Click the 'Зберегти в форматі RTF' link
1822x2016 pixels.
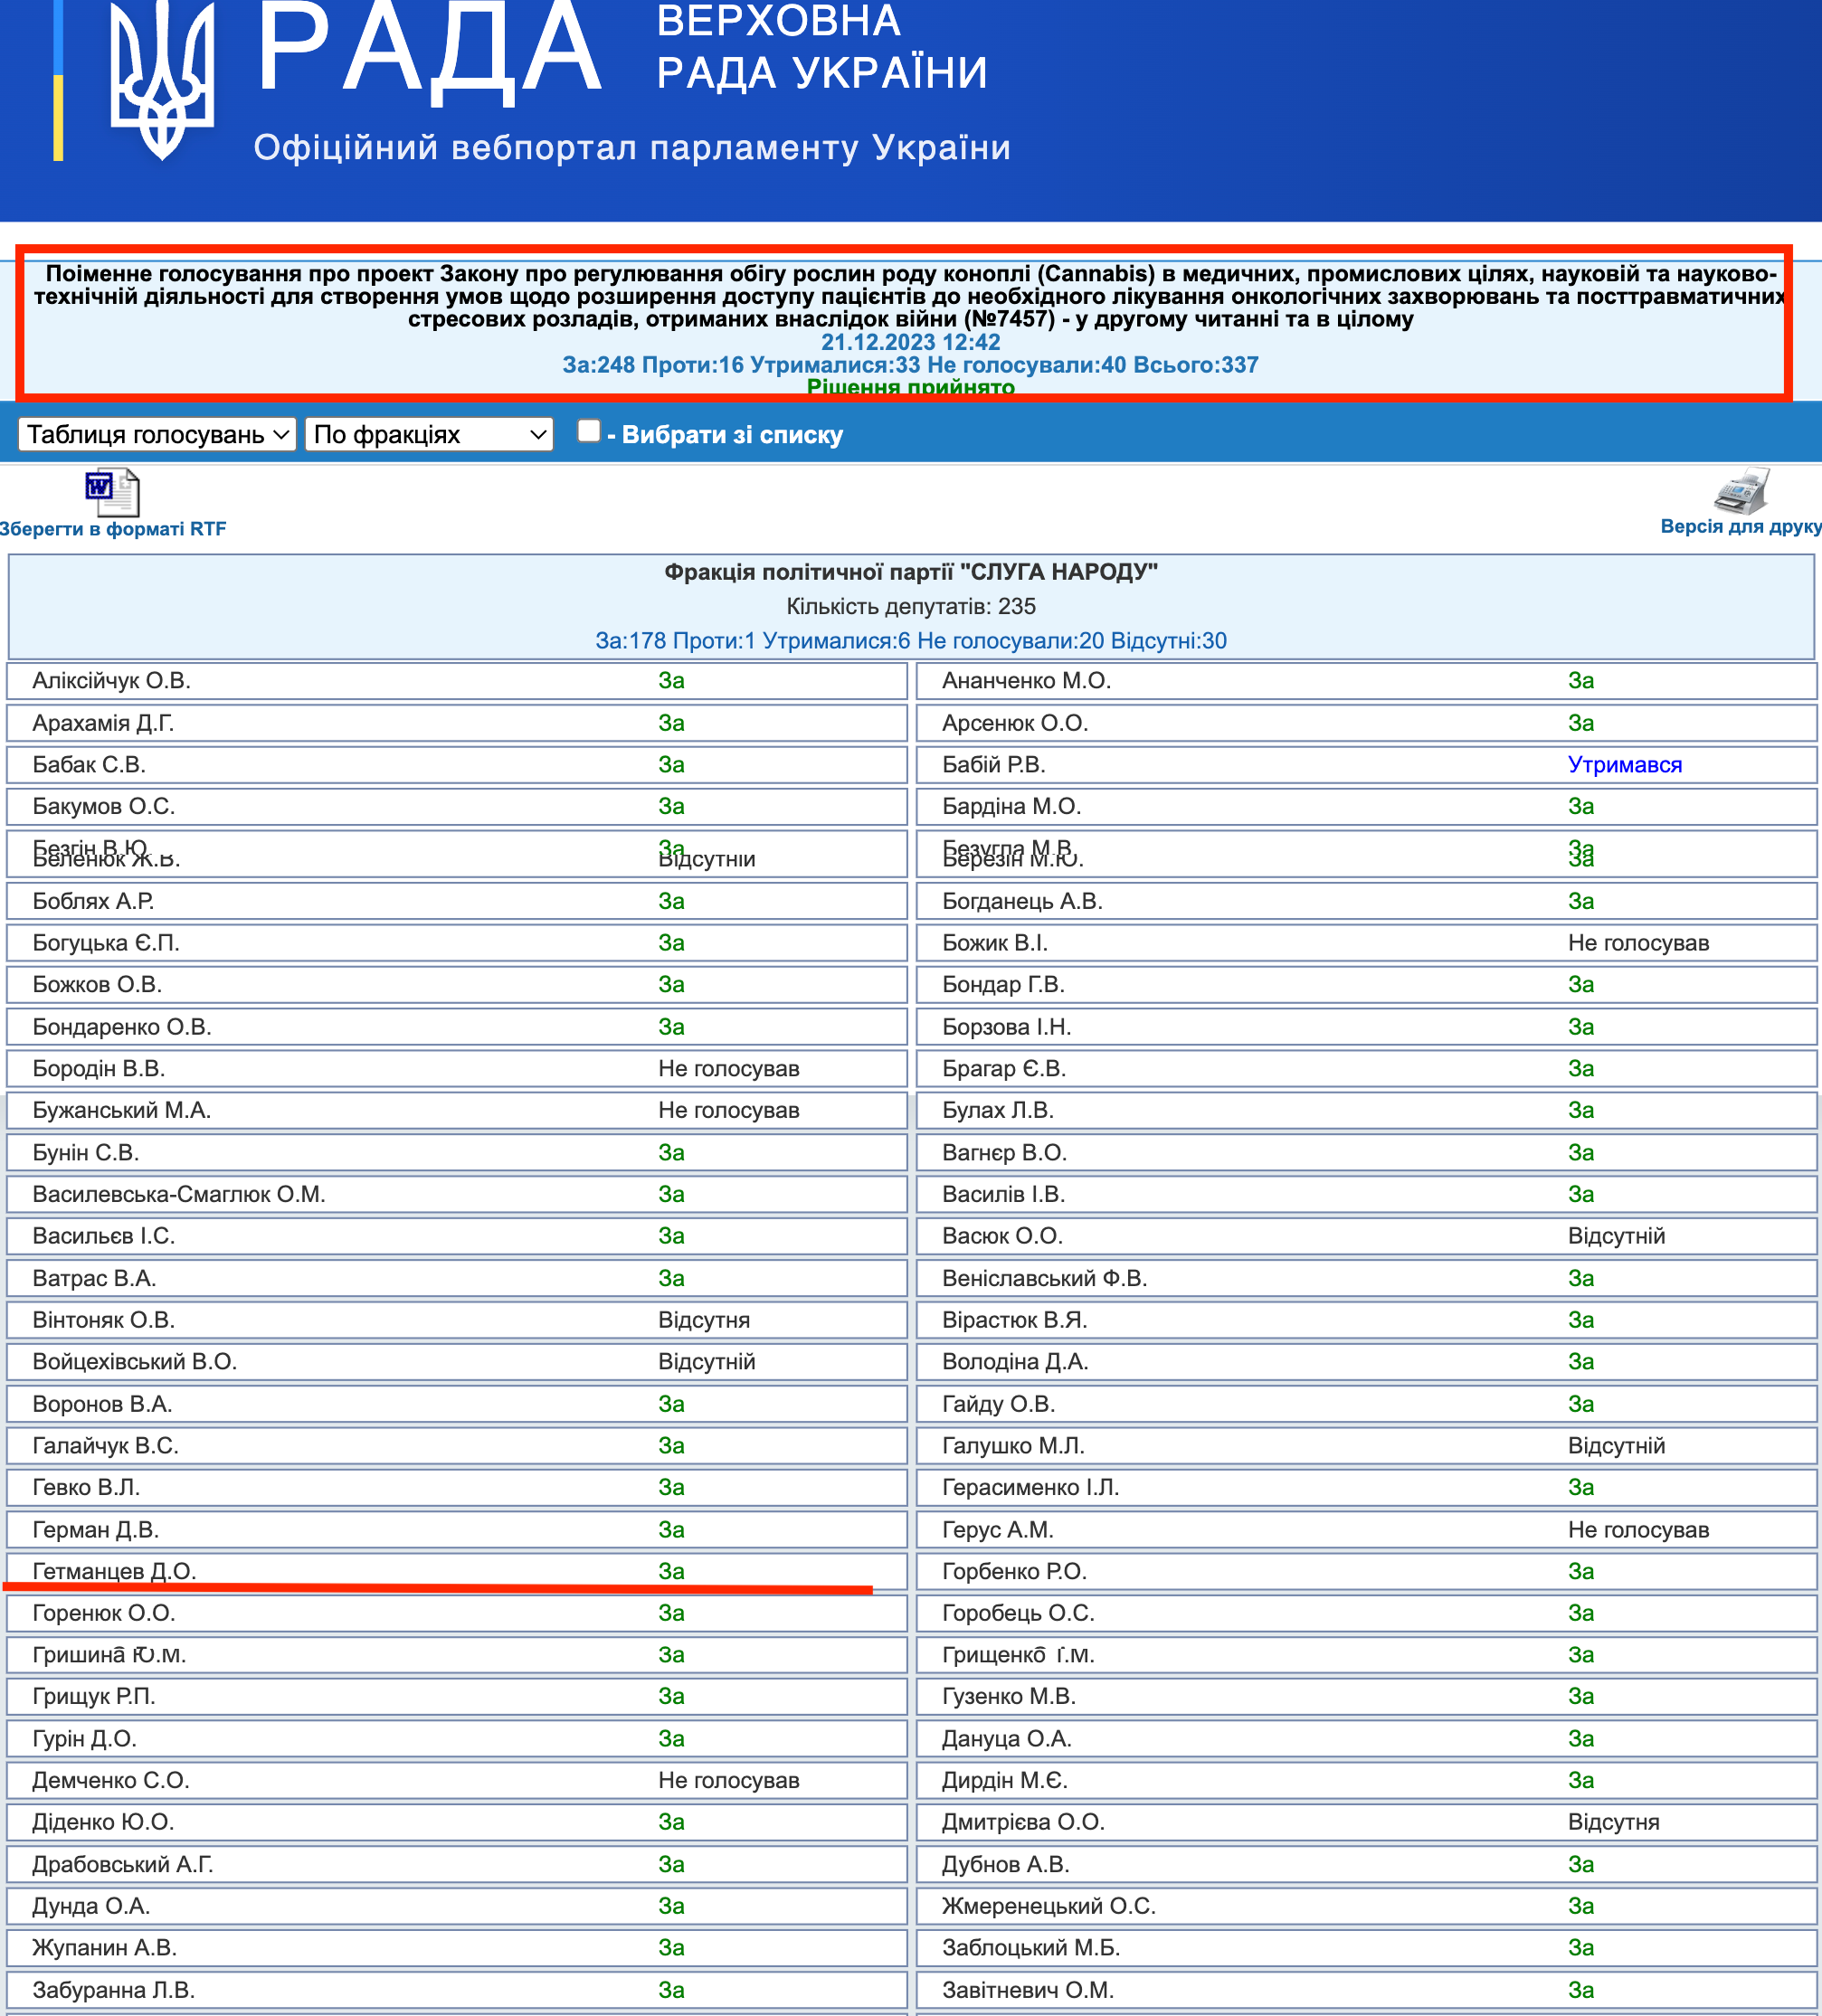click(x=113, y=529)
